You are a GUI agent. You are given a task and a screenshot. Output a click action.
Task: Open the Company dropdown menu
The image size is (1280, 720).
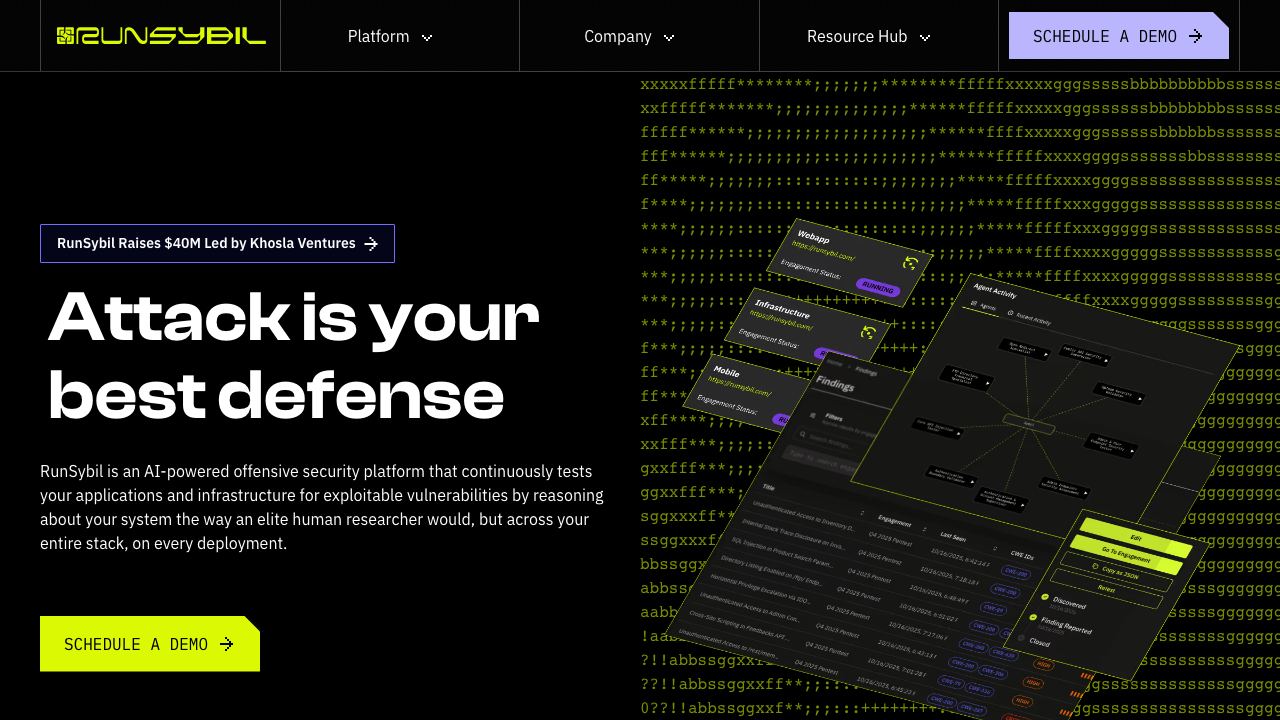(x=629, y=36)
